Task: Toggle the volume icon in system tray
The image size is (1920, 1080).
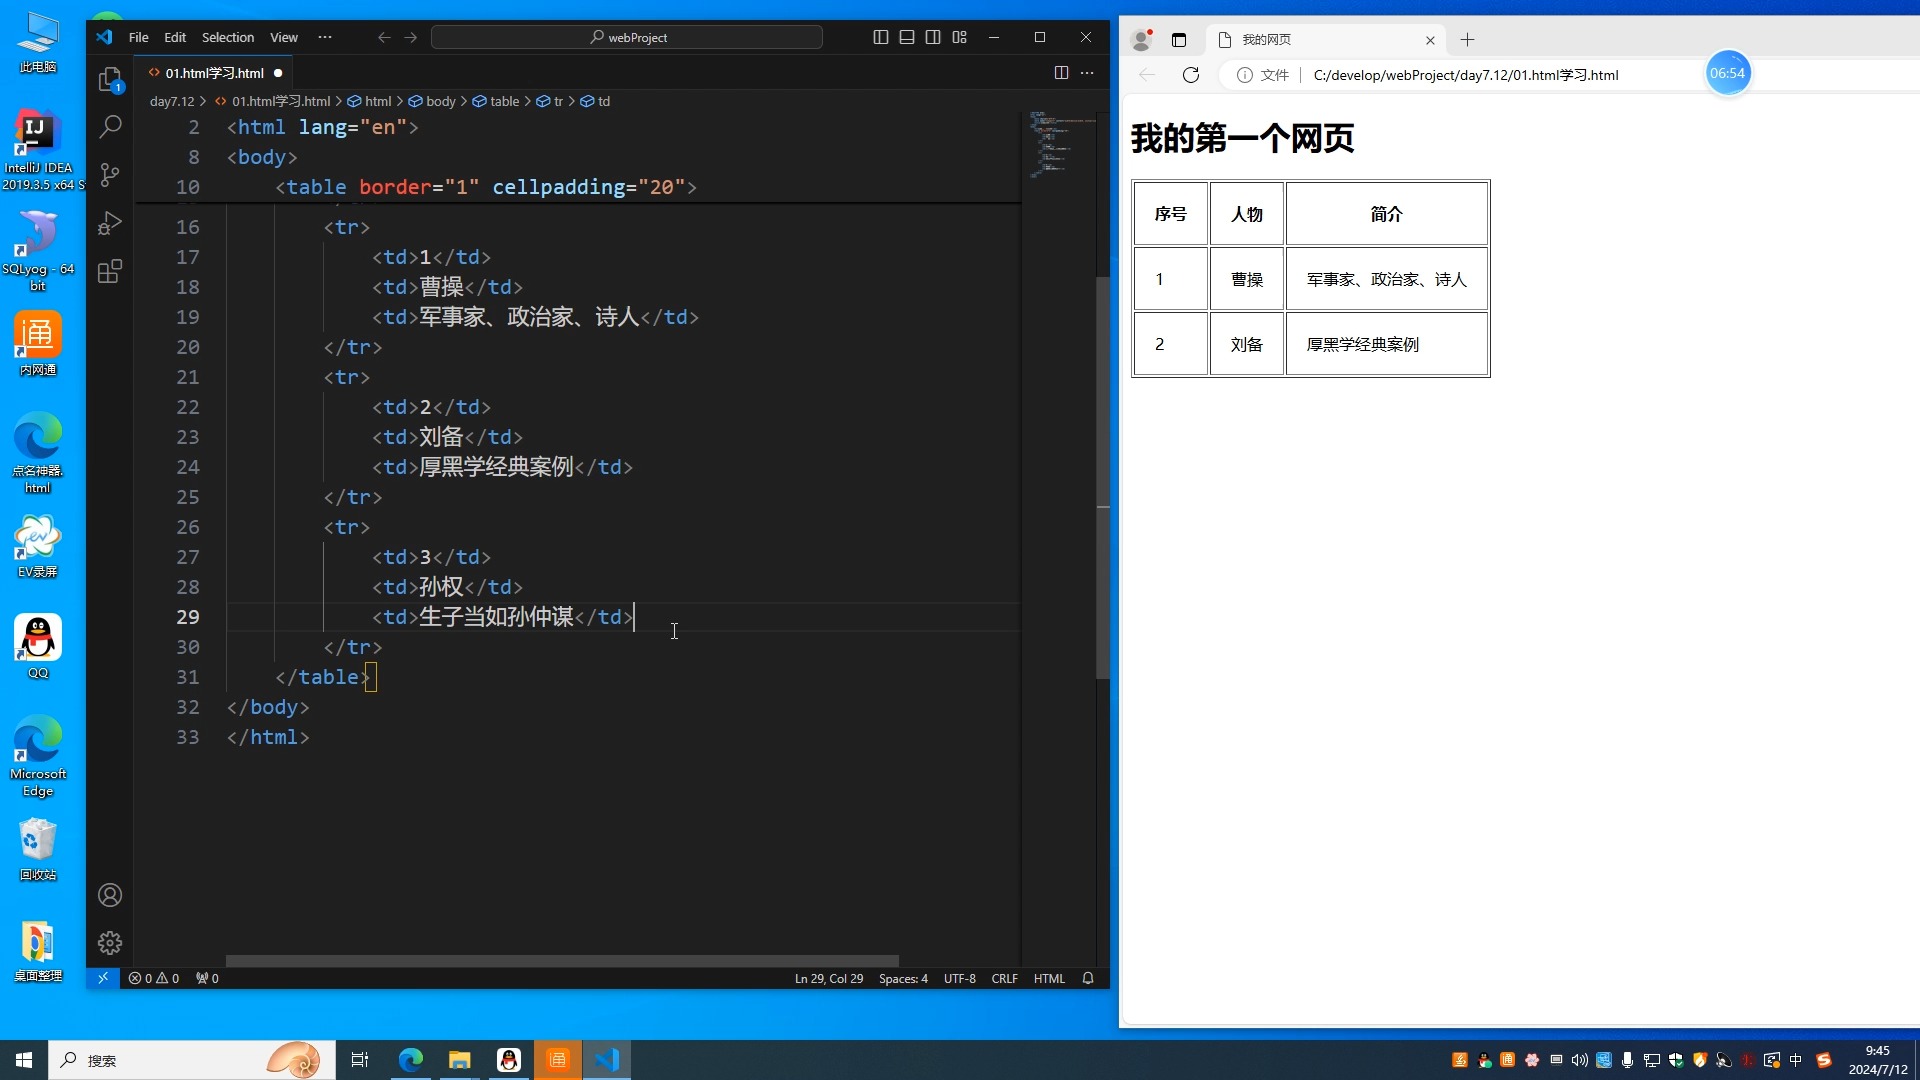Action: click(x=1580, y=1060)
